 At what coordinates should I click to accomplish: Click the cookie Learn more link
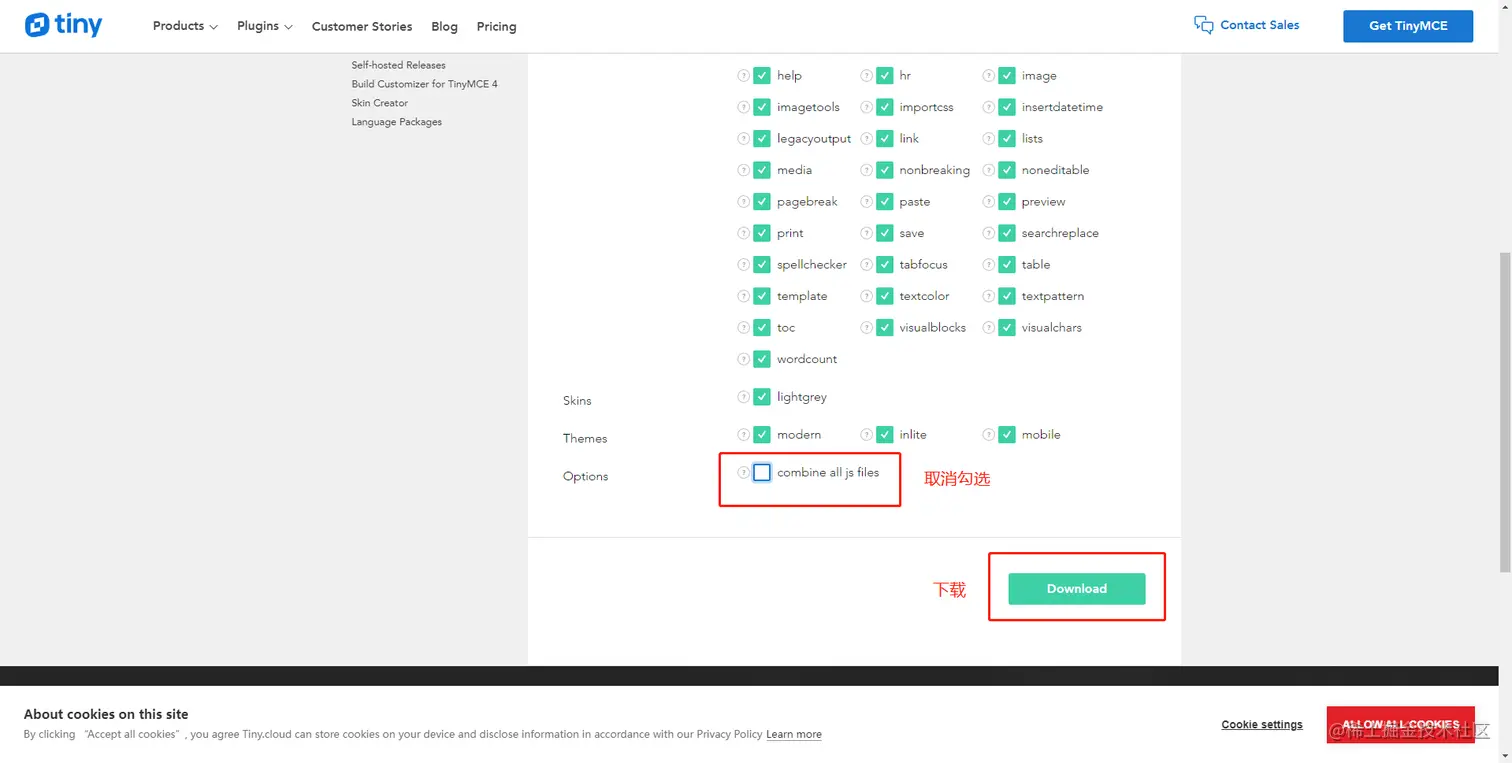pyautogui.click(x=794, y=734)
